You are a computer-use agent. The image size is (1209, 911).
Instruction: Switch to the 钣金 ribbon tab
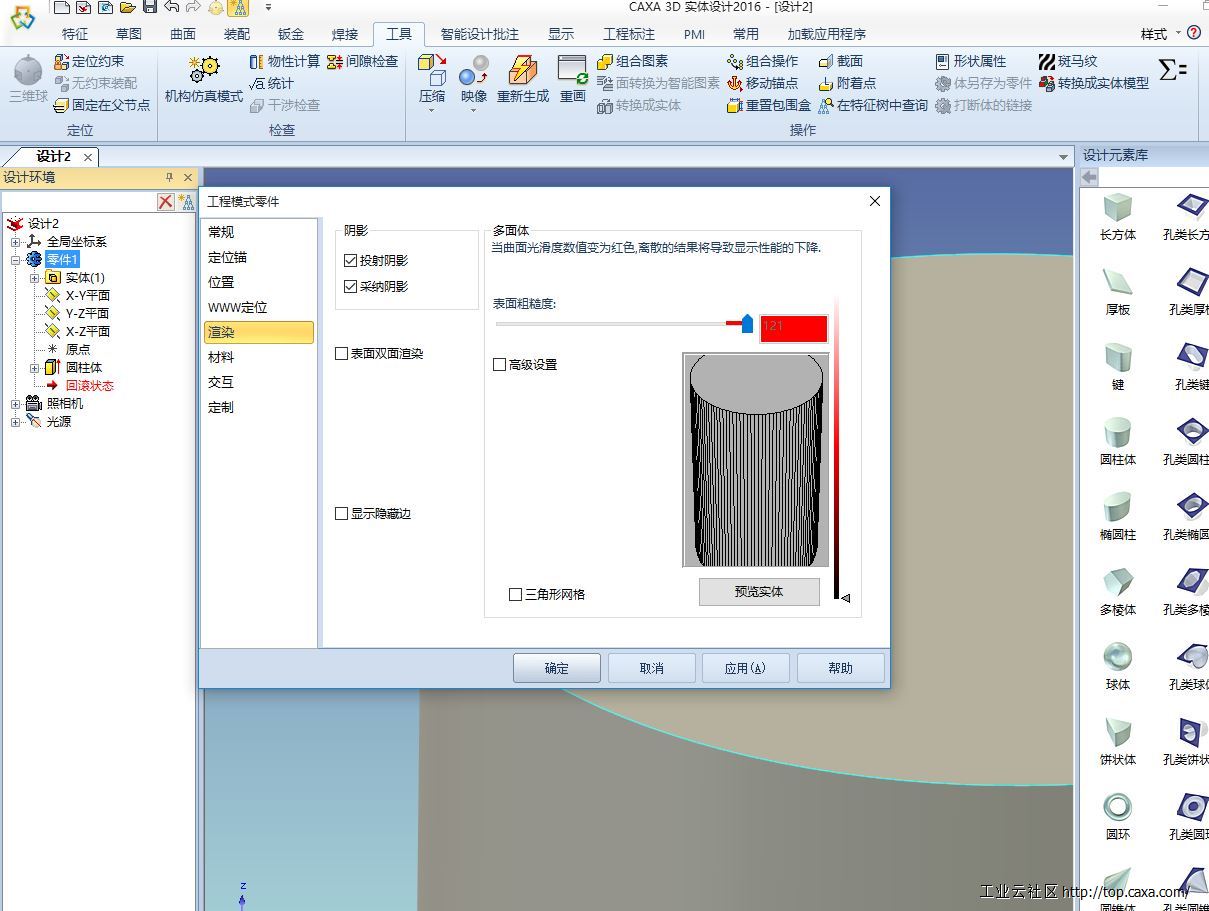pyautogui.click(x=290, y=34)
